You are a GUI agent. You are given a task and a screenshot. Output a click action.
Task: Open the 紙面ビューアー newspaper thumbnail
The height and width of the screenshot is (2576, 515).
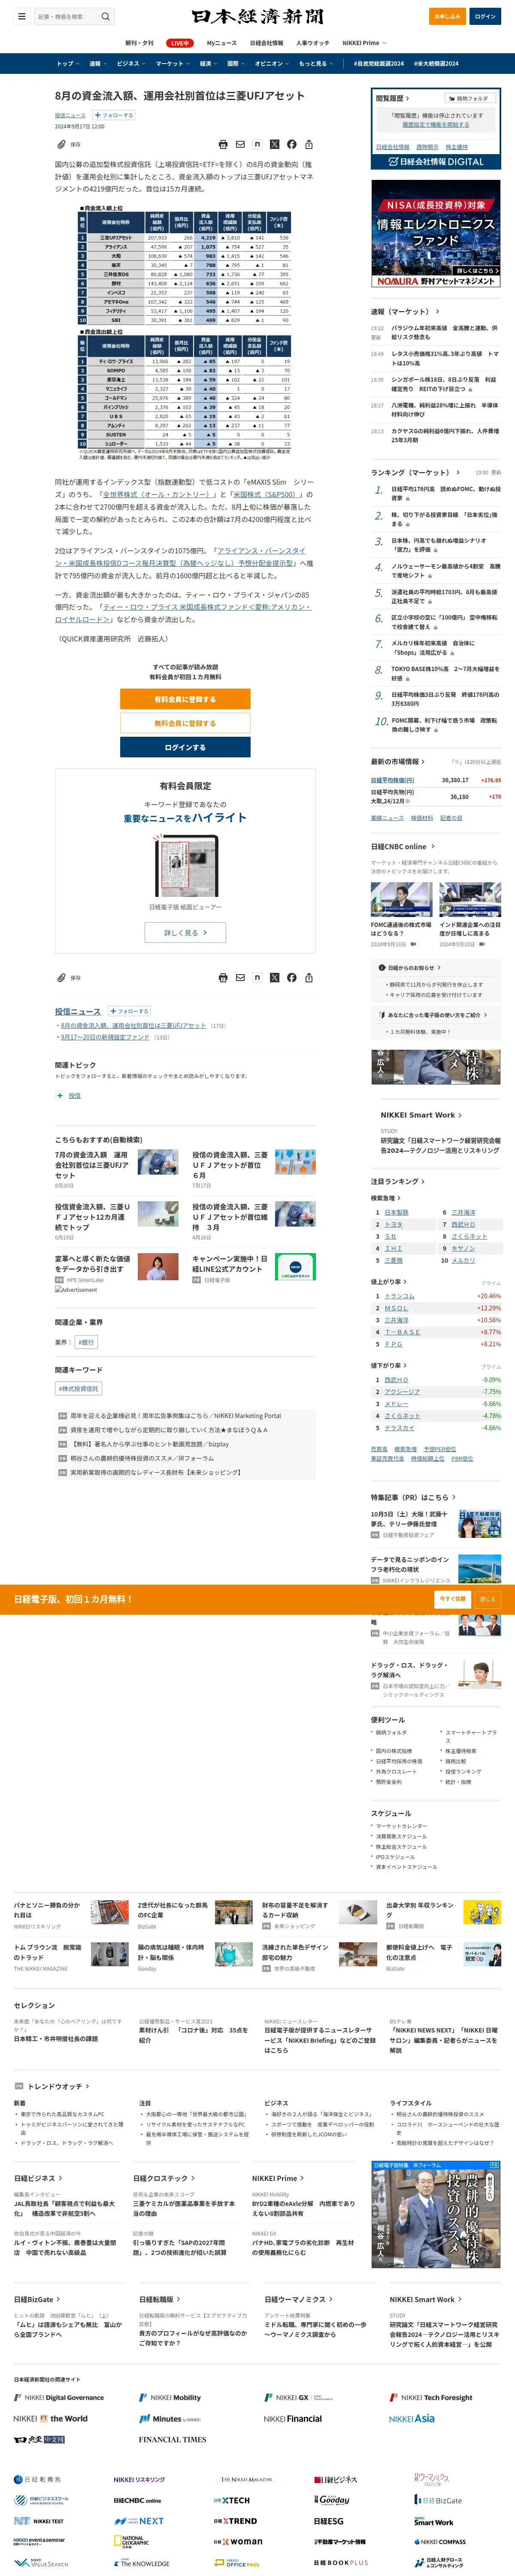pos(185,866)
